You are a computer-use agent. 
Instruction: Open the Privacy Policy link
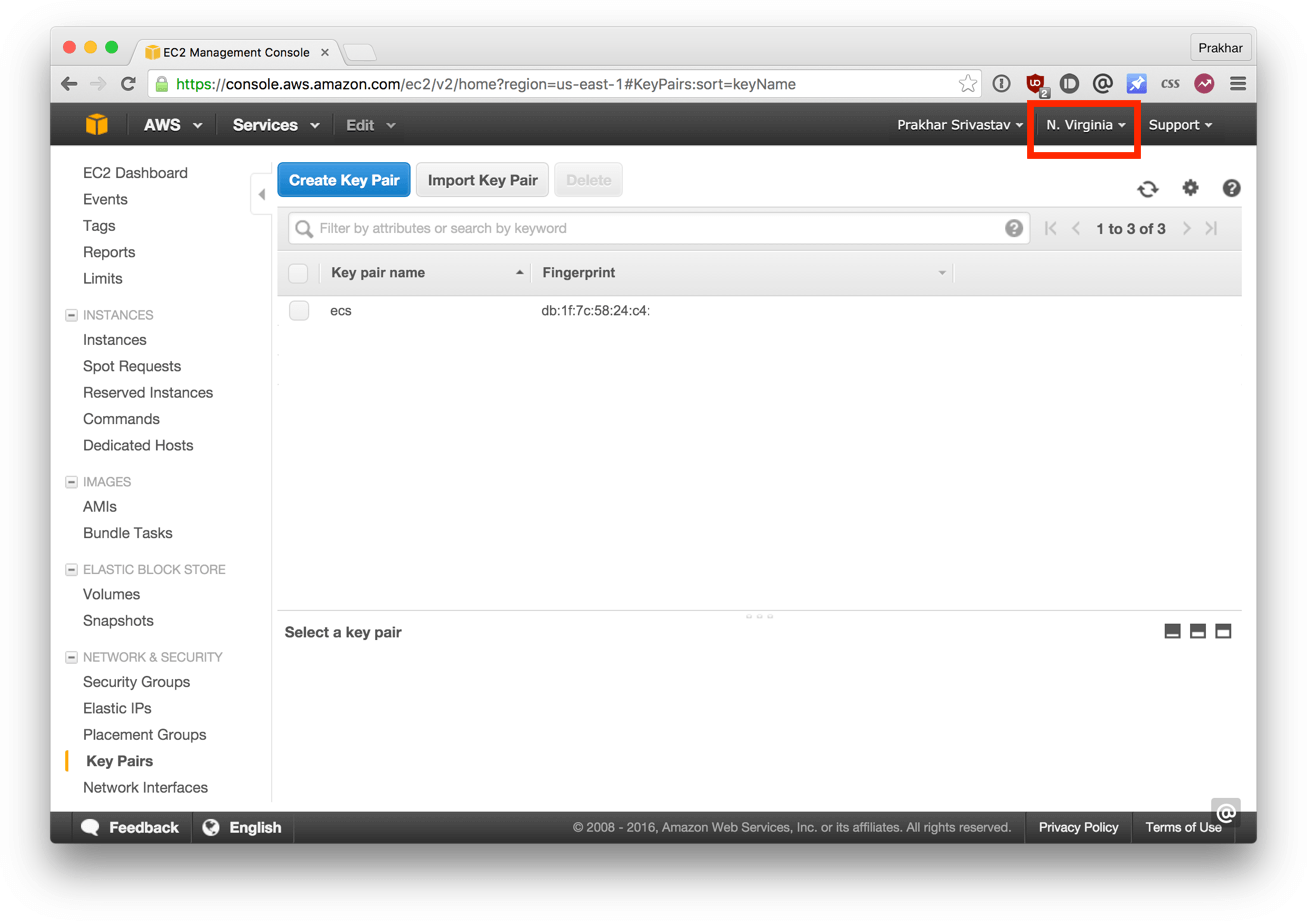point(1078,827)
